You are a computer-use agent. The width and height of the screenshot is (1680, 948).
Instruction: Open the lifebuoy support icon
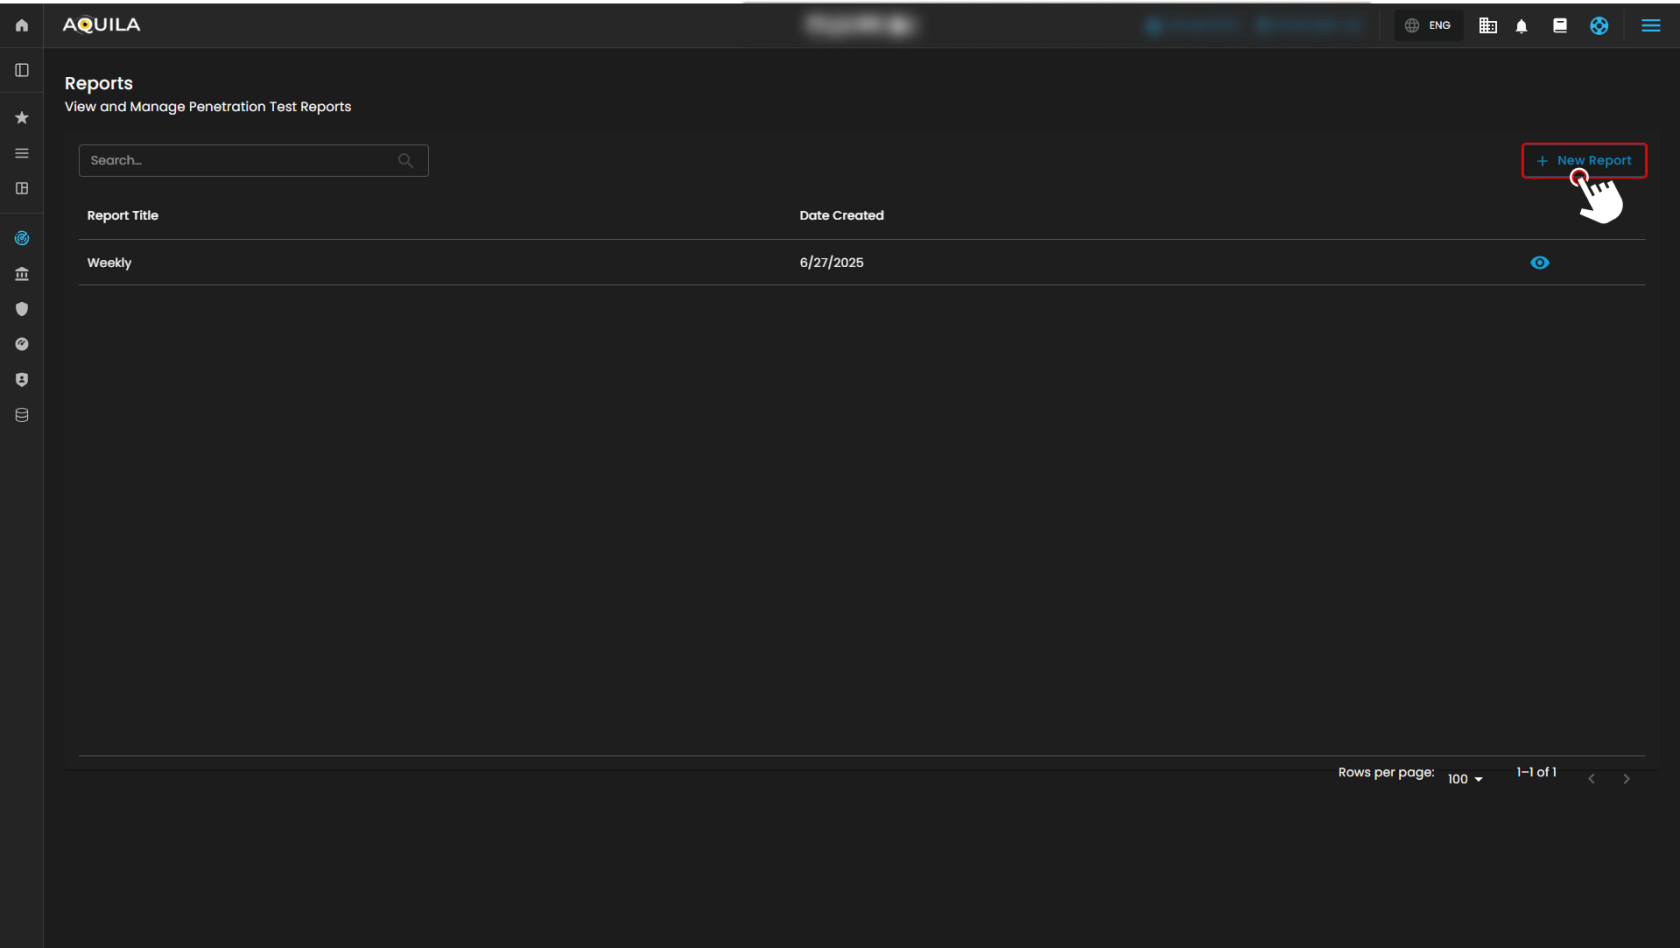pyautogui.click(x=1599, y=26)
